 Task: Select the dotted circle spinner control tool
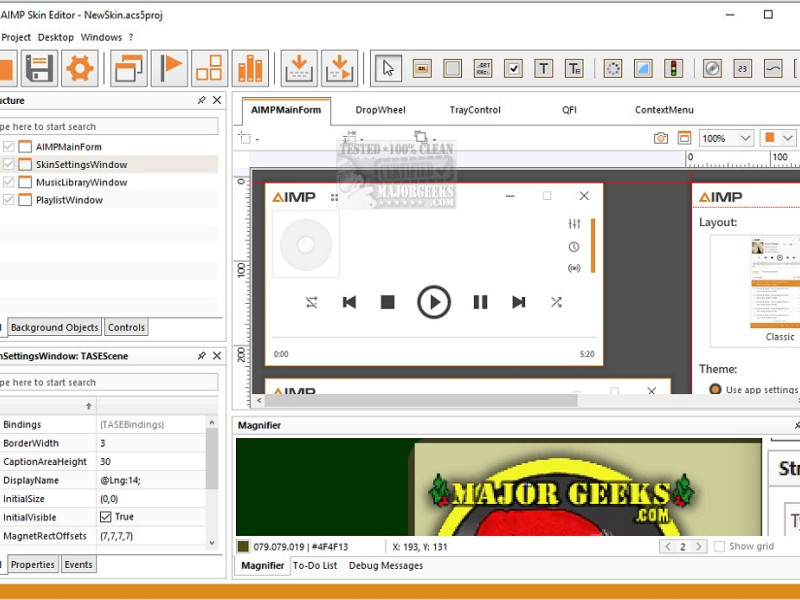[x=613, y=68]
